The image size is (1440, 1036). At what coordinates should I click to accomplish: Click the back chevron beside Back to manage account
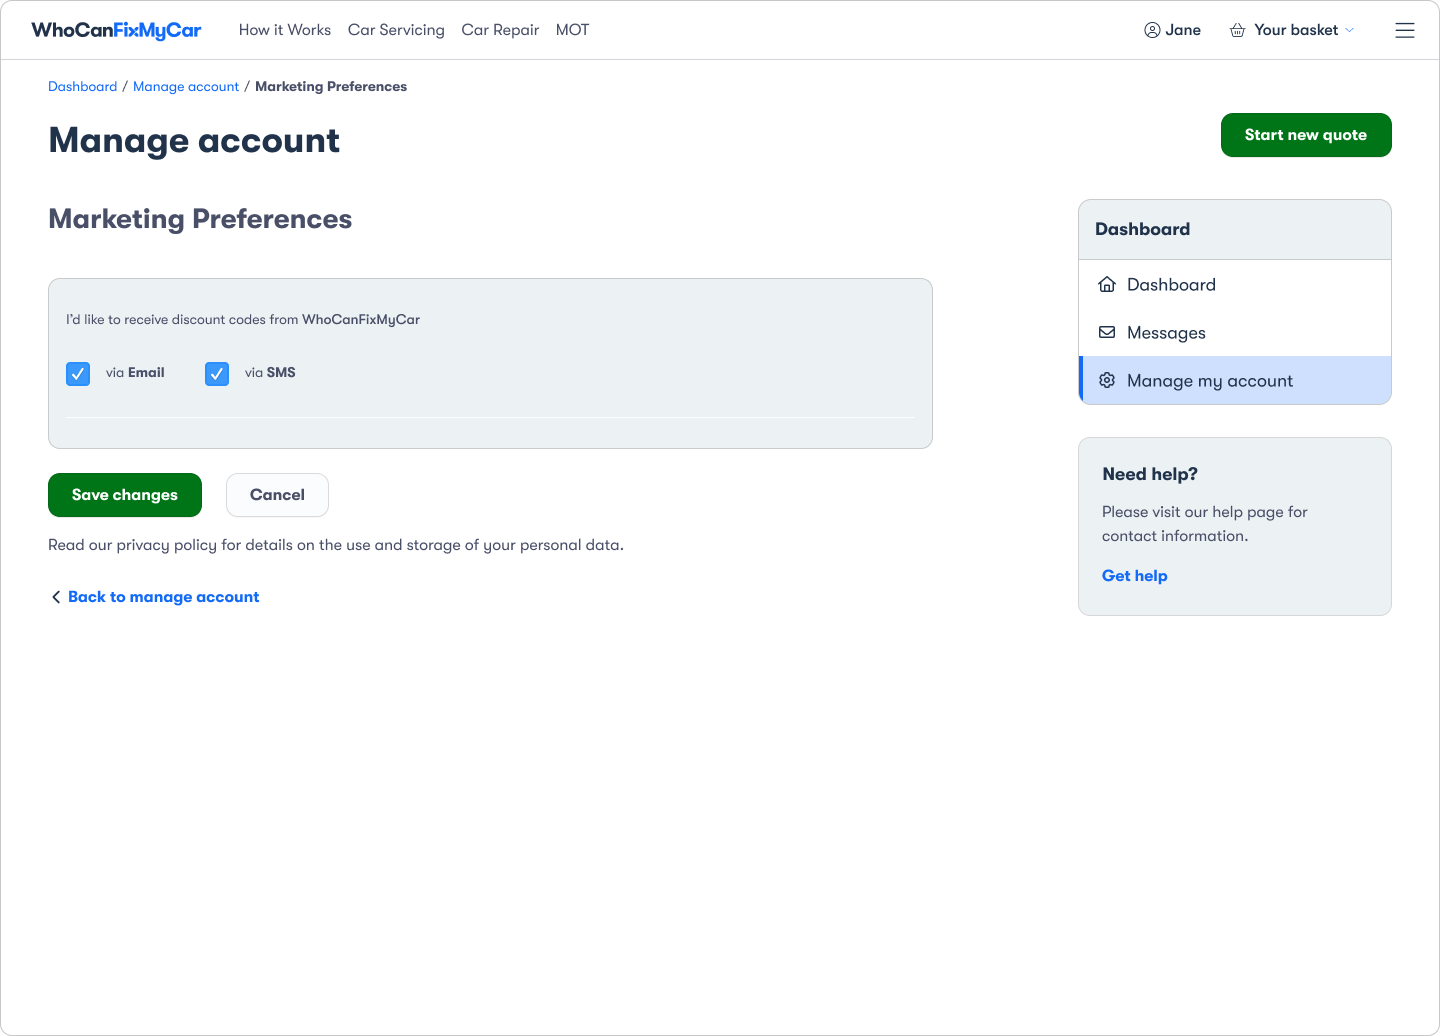pos(56,596)
